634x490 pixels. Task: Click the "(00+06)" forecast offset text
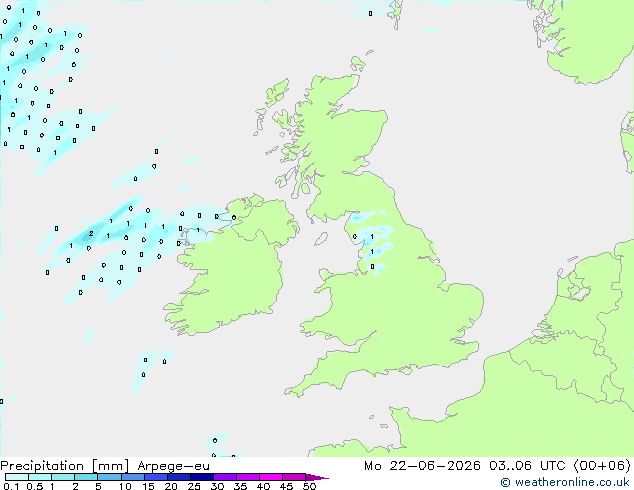pyautogui.click(x=602, y=466)
